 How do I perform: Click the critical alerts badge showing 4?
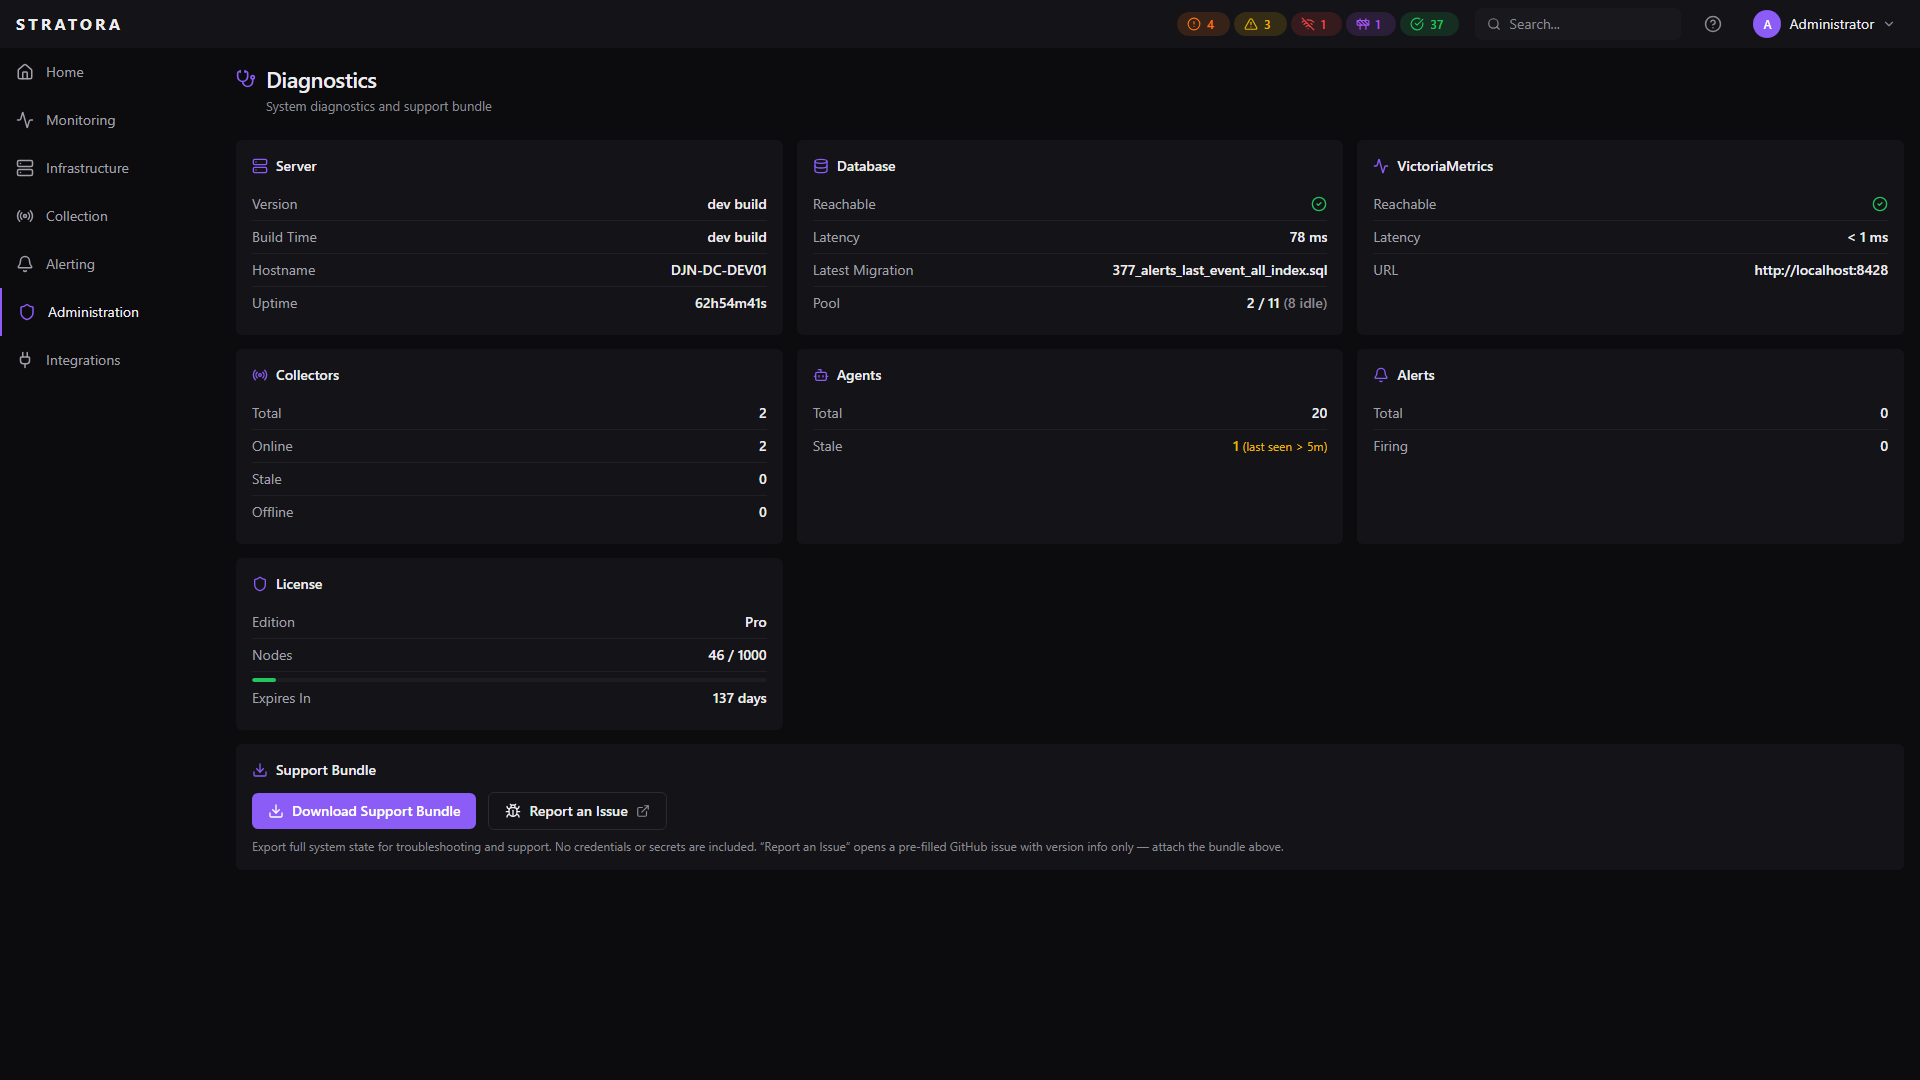[x=1202, y=24]
